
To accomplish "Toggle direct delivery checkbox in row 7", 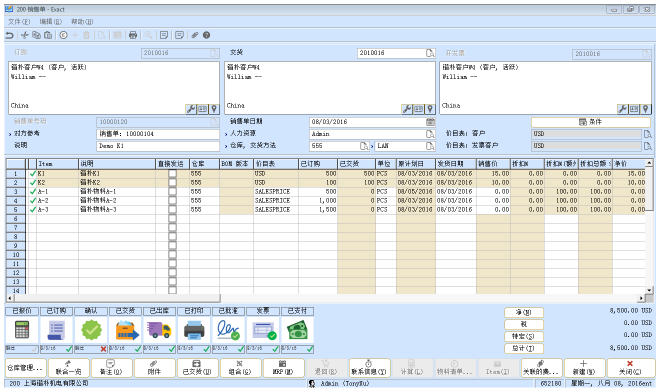I will (172, 227).
